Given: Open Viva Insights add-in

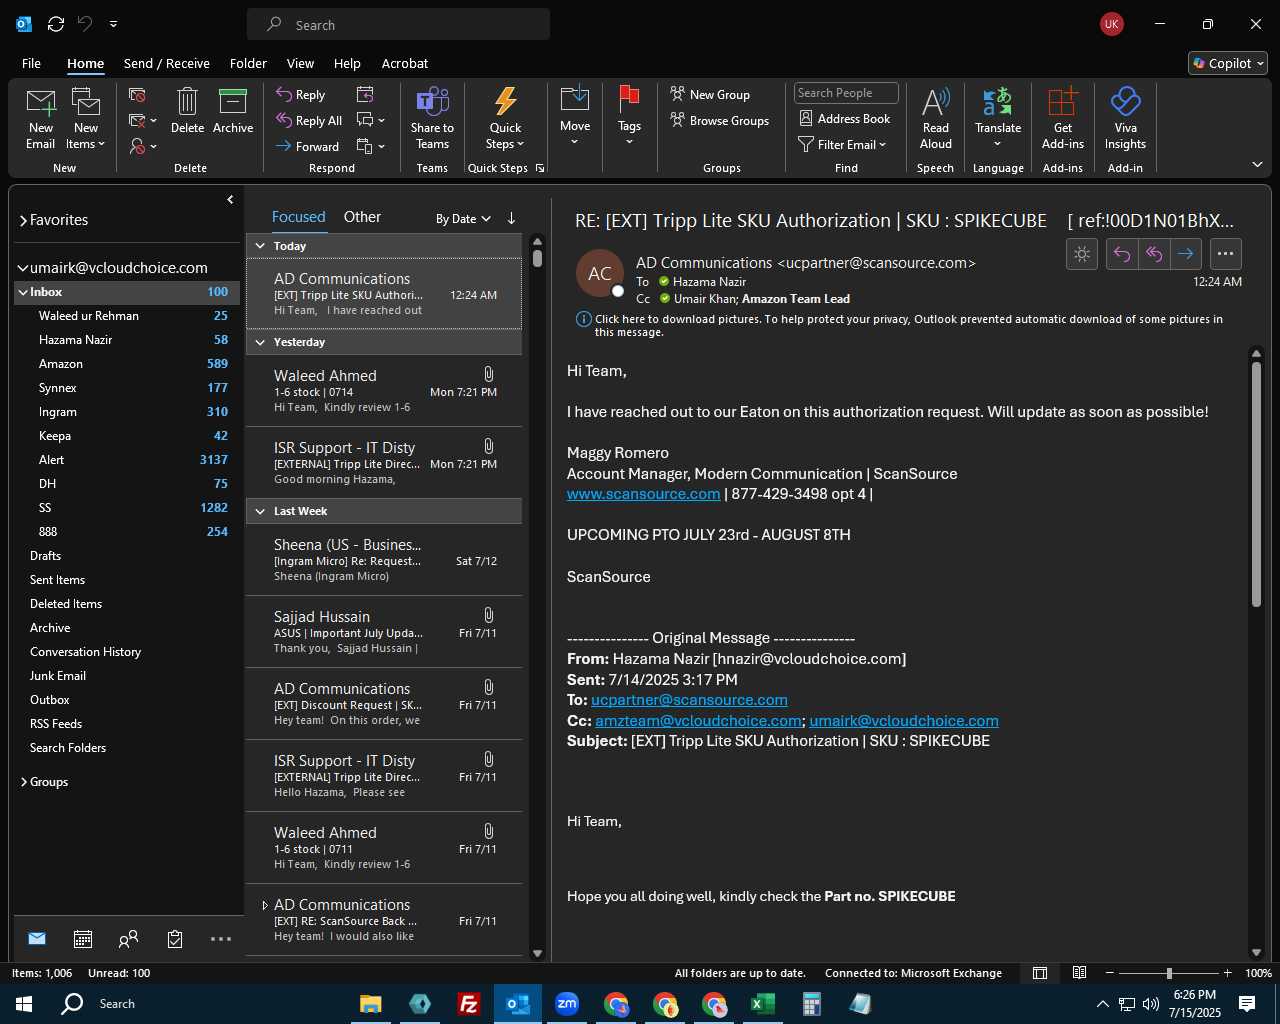Looking at the screenshot, I should 1125,118.
